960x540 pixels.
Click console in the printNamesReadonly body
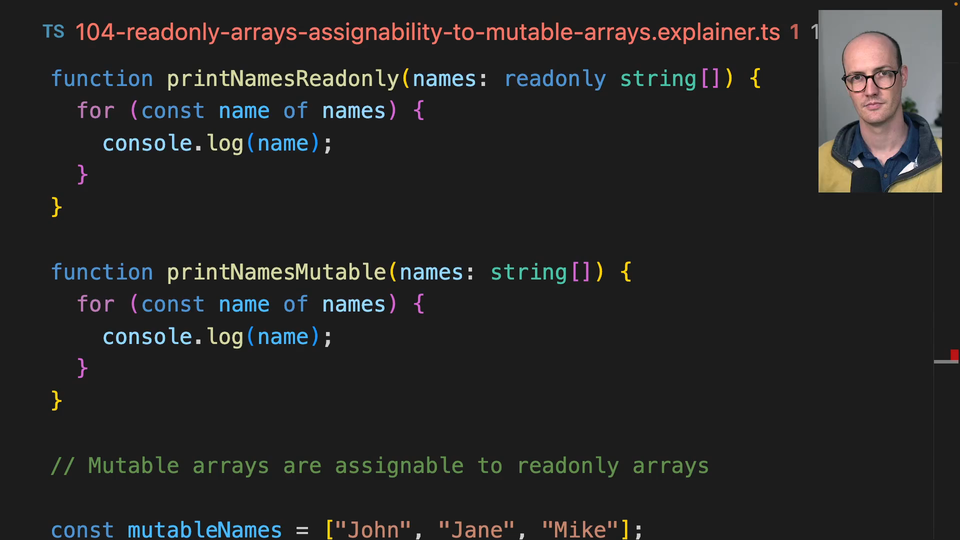147,143
